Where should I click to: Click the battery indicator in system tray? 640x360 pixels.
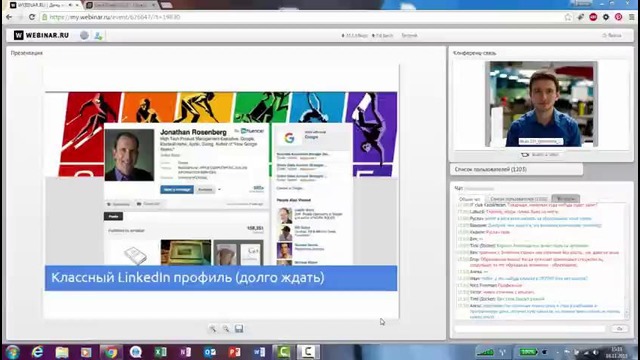point(528,352)
